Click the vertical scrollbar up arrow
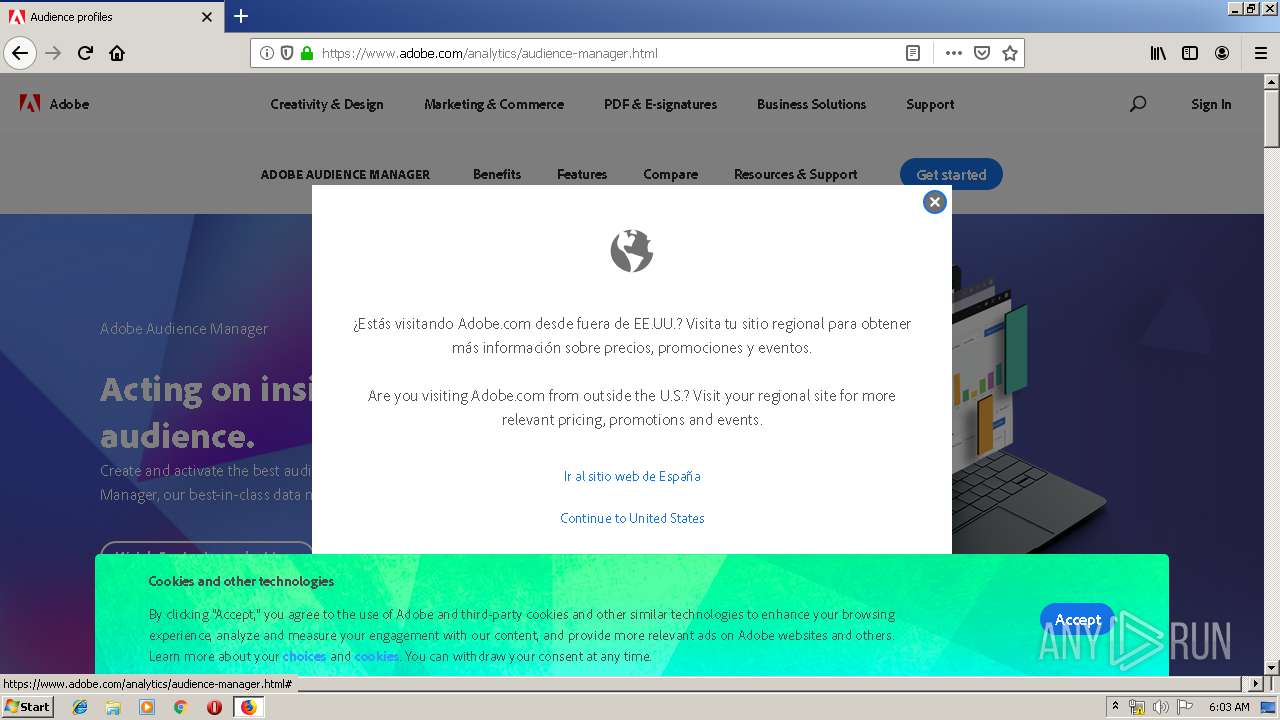The width and height of the screenshot is (1280, 720). pyautogui.click(x=1271, y=82)
